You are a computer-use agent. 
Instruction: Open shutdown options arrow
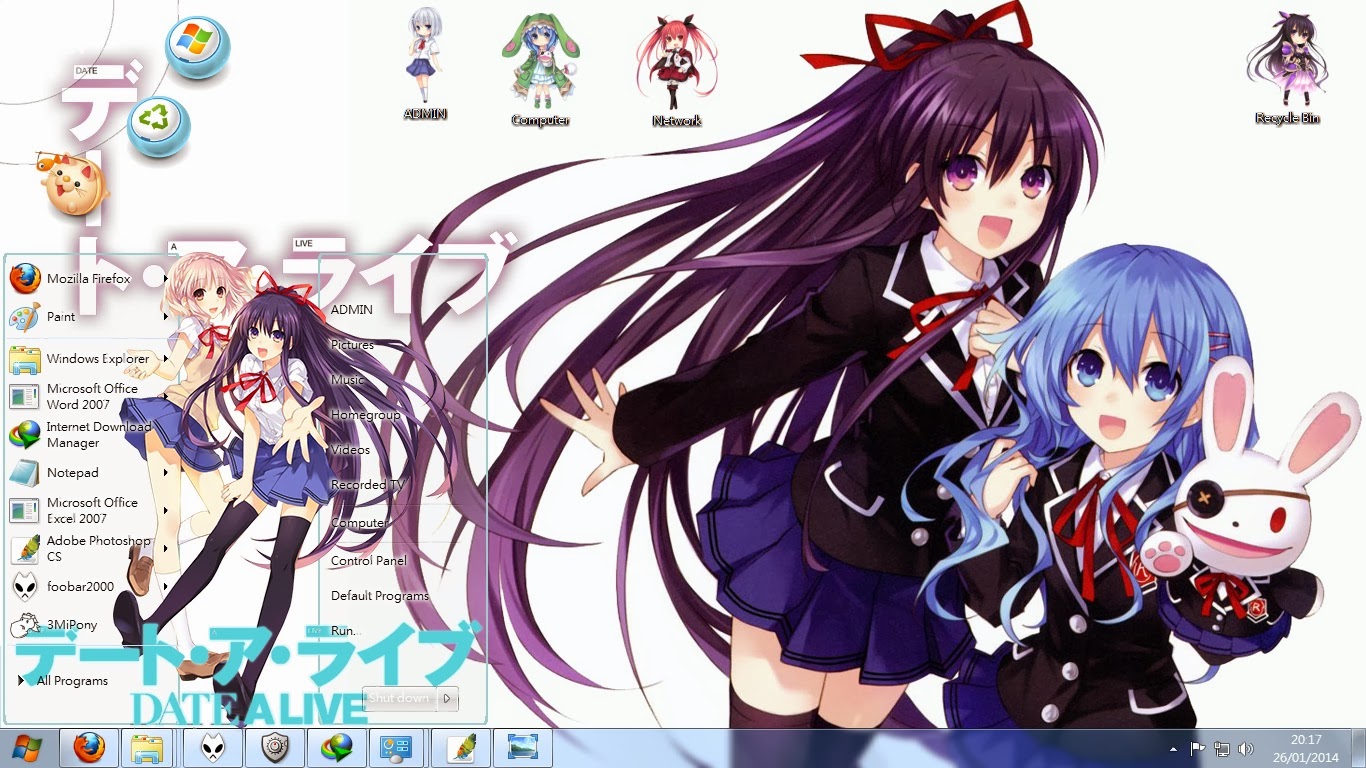(x=447, y=698)
